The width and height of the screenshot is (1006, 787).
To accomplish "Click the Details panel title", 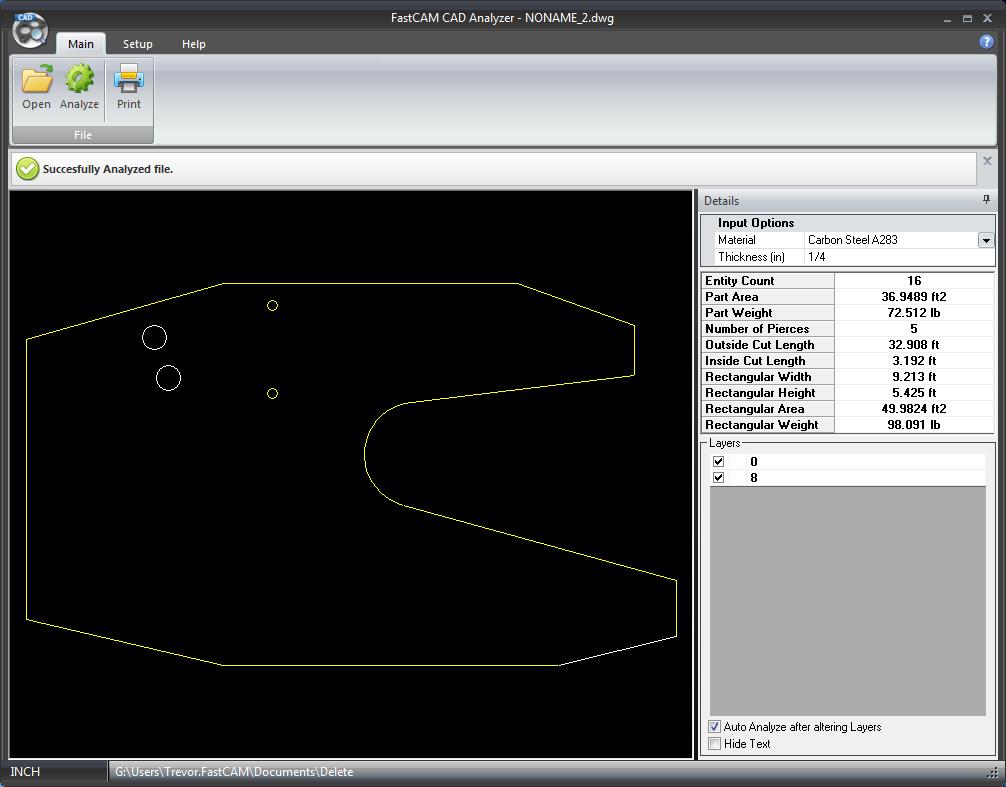I will (721, 201).
